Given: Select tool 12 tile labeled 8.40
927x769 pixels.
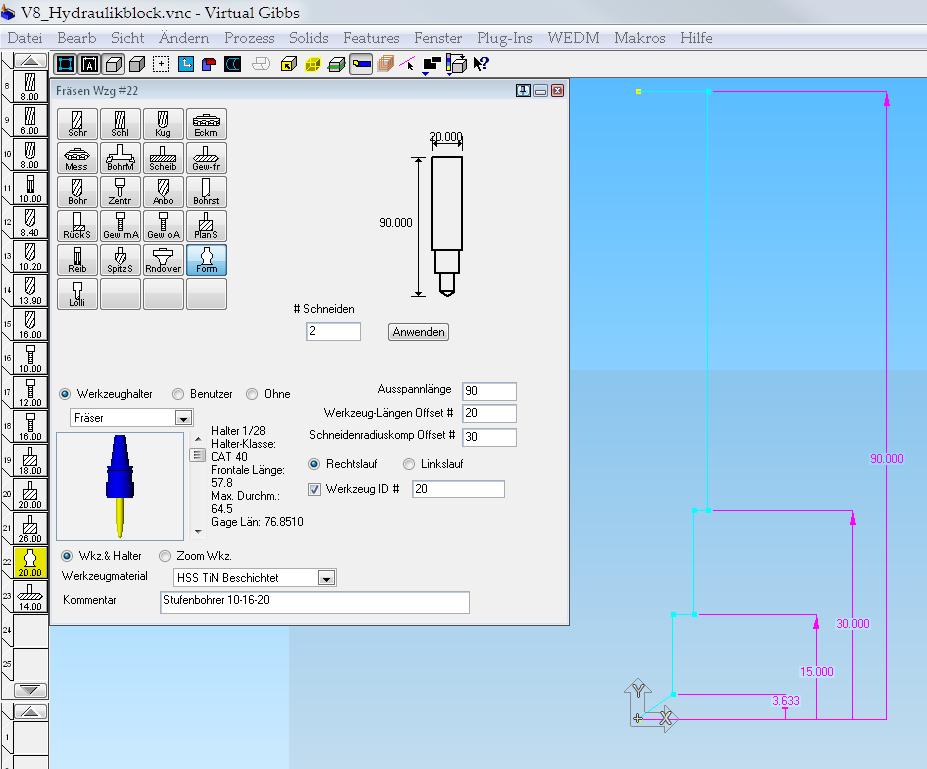Looking at the screenshot, I should tap(30, 222).
